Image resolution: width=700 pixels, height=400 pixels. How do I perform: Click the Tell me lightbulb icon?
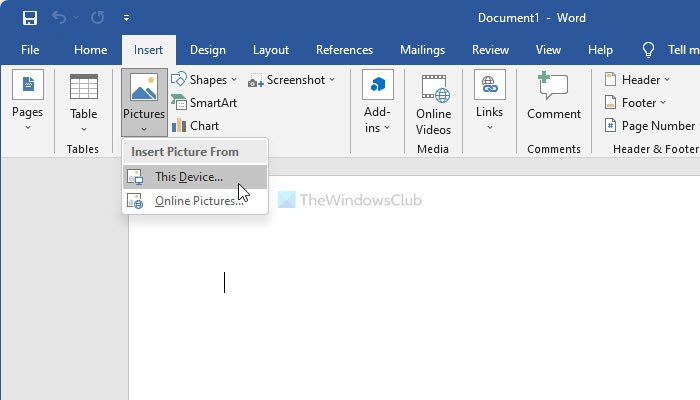tap(648, 50)
